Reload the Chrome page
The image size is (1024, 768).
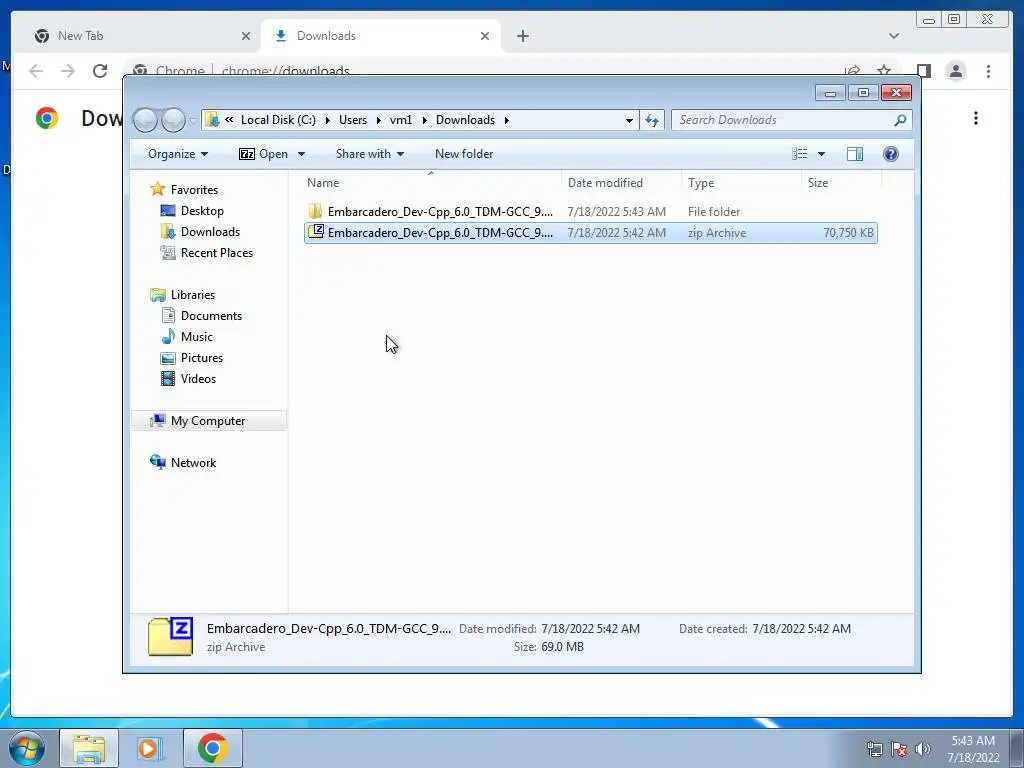pos(100,71)
